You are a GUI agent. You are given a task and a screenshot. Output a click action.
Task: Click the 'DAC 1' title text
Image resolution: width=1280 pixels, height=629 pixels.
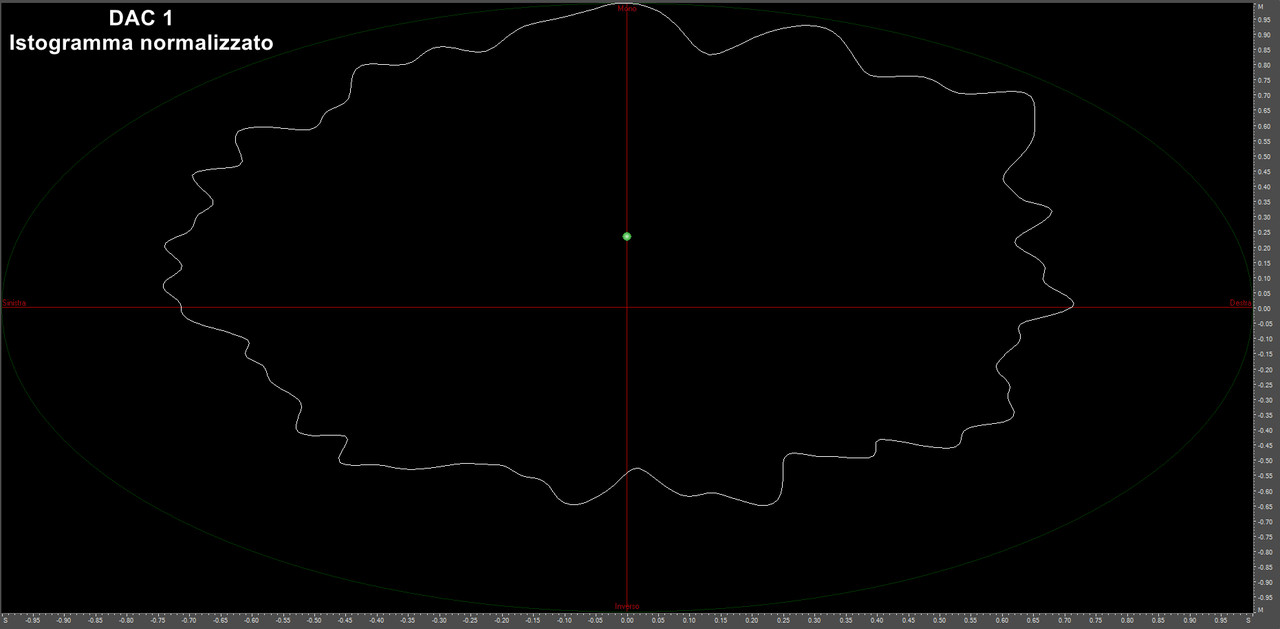point(140,19)
